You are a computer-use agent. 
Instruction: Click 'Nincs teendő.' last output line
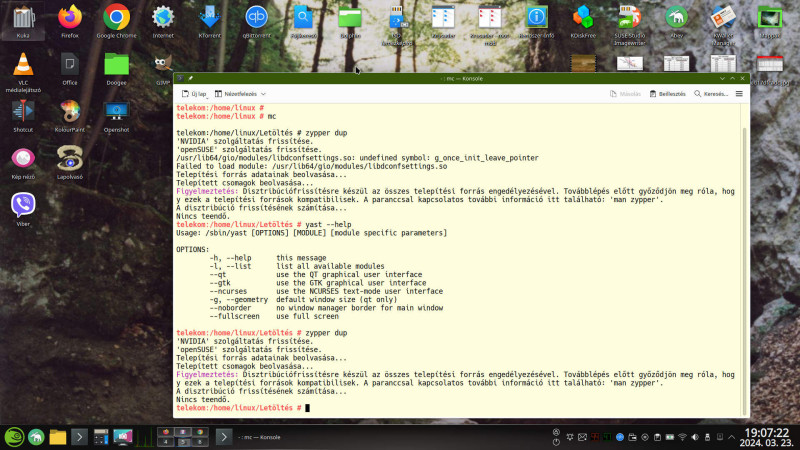(x=203, y=399)
